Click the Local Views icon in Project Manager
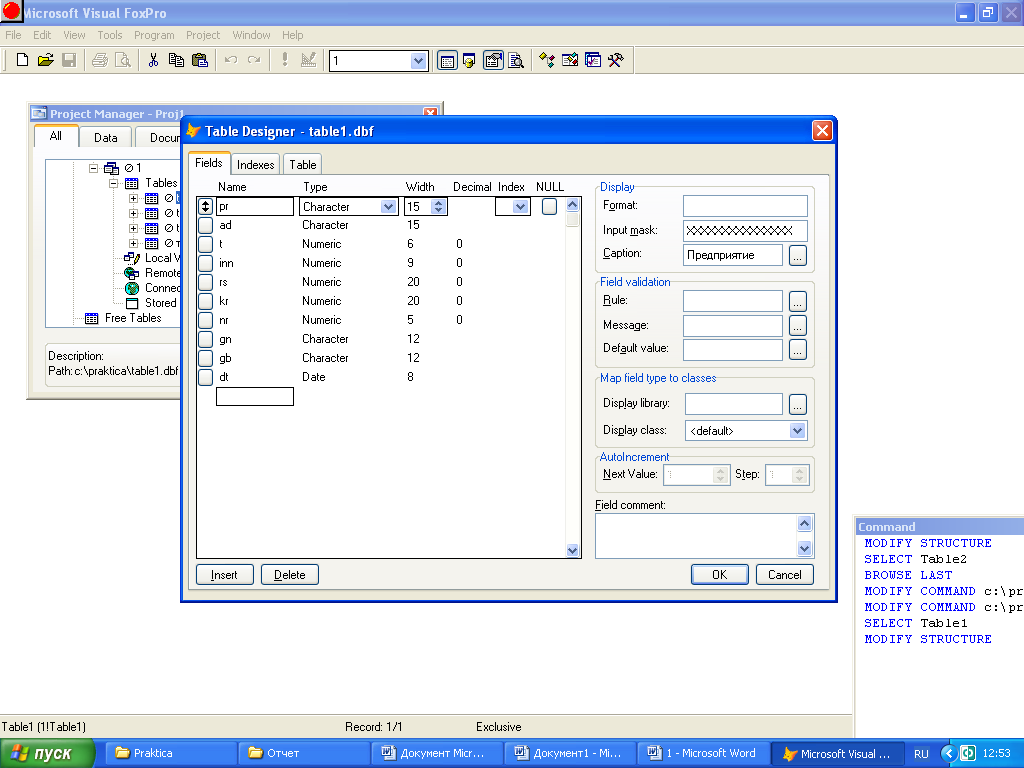Viewport: 1024px width, 768px height. click(x=132, y=258)
